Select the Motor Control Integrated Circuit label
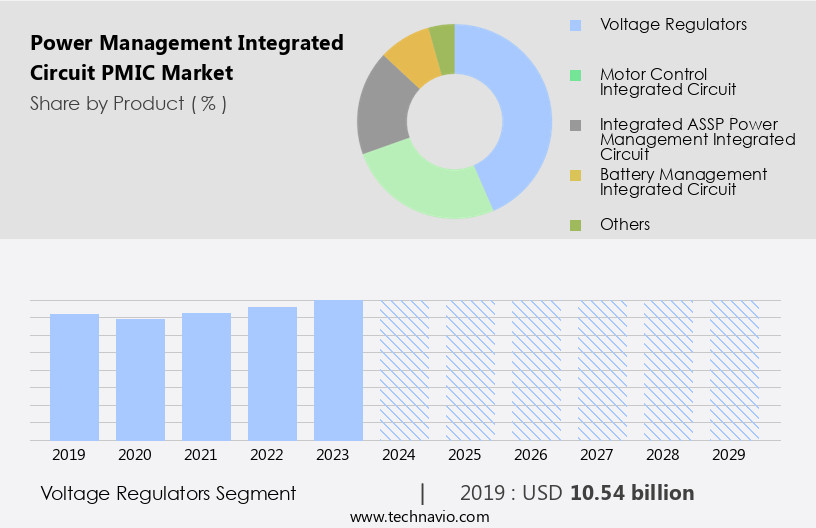 667,82
